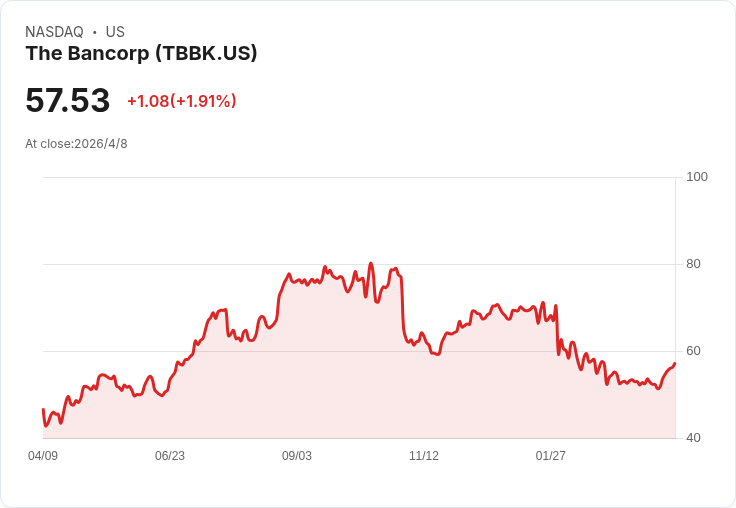The width and height of the screenshot is (736, 508).
Task: Click the 60 price axis label
Action: 693,351
